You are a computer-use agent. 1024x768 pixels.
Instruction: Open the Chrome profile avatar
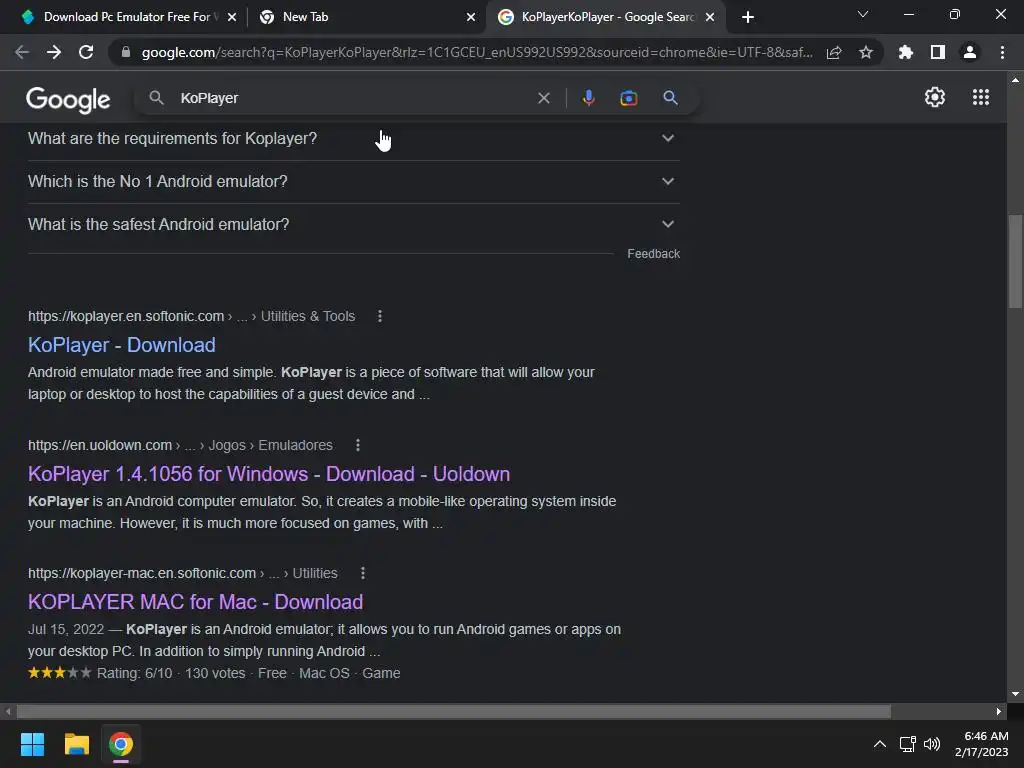coord(970,52)
